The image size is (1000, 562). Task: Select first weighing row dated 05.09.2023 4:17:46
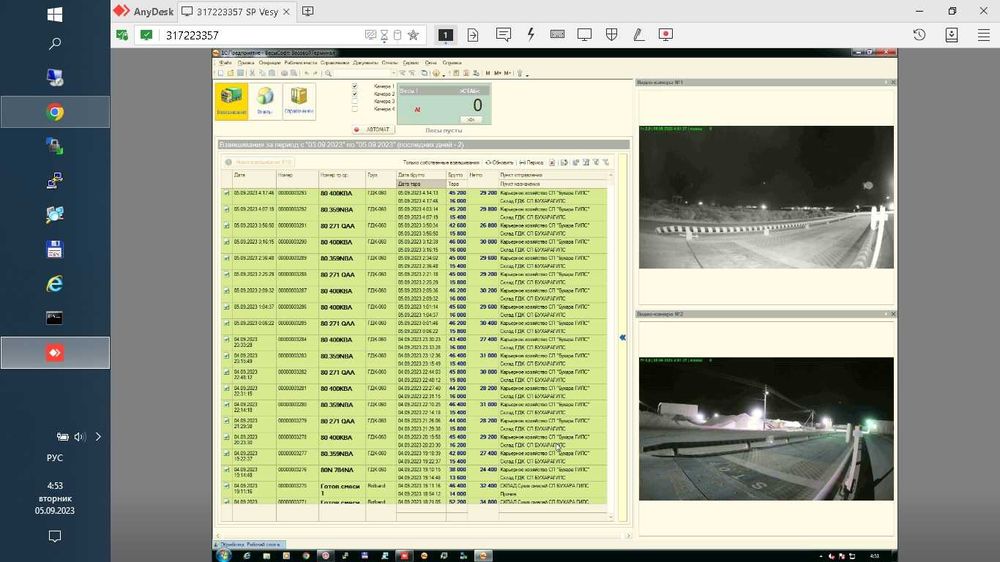pos(253,194)
